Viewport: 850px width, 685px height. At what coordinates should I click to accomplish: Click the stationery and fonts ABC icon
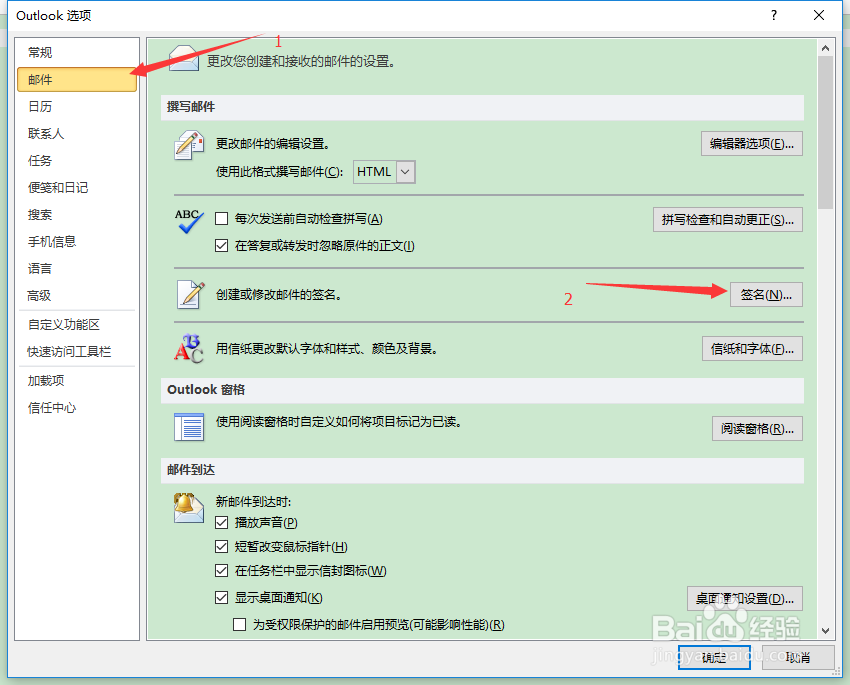click(x=189, y=348)
